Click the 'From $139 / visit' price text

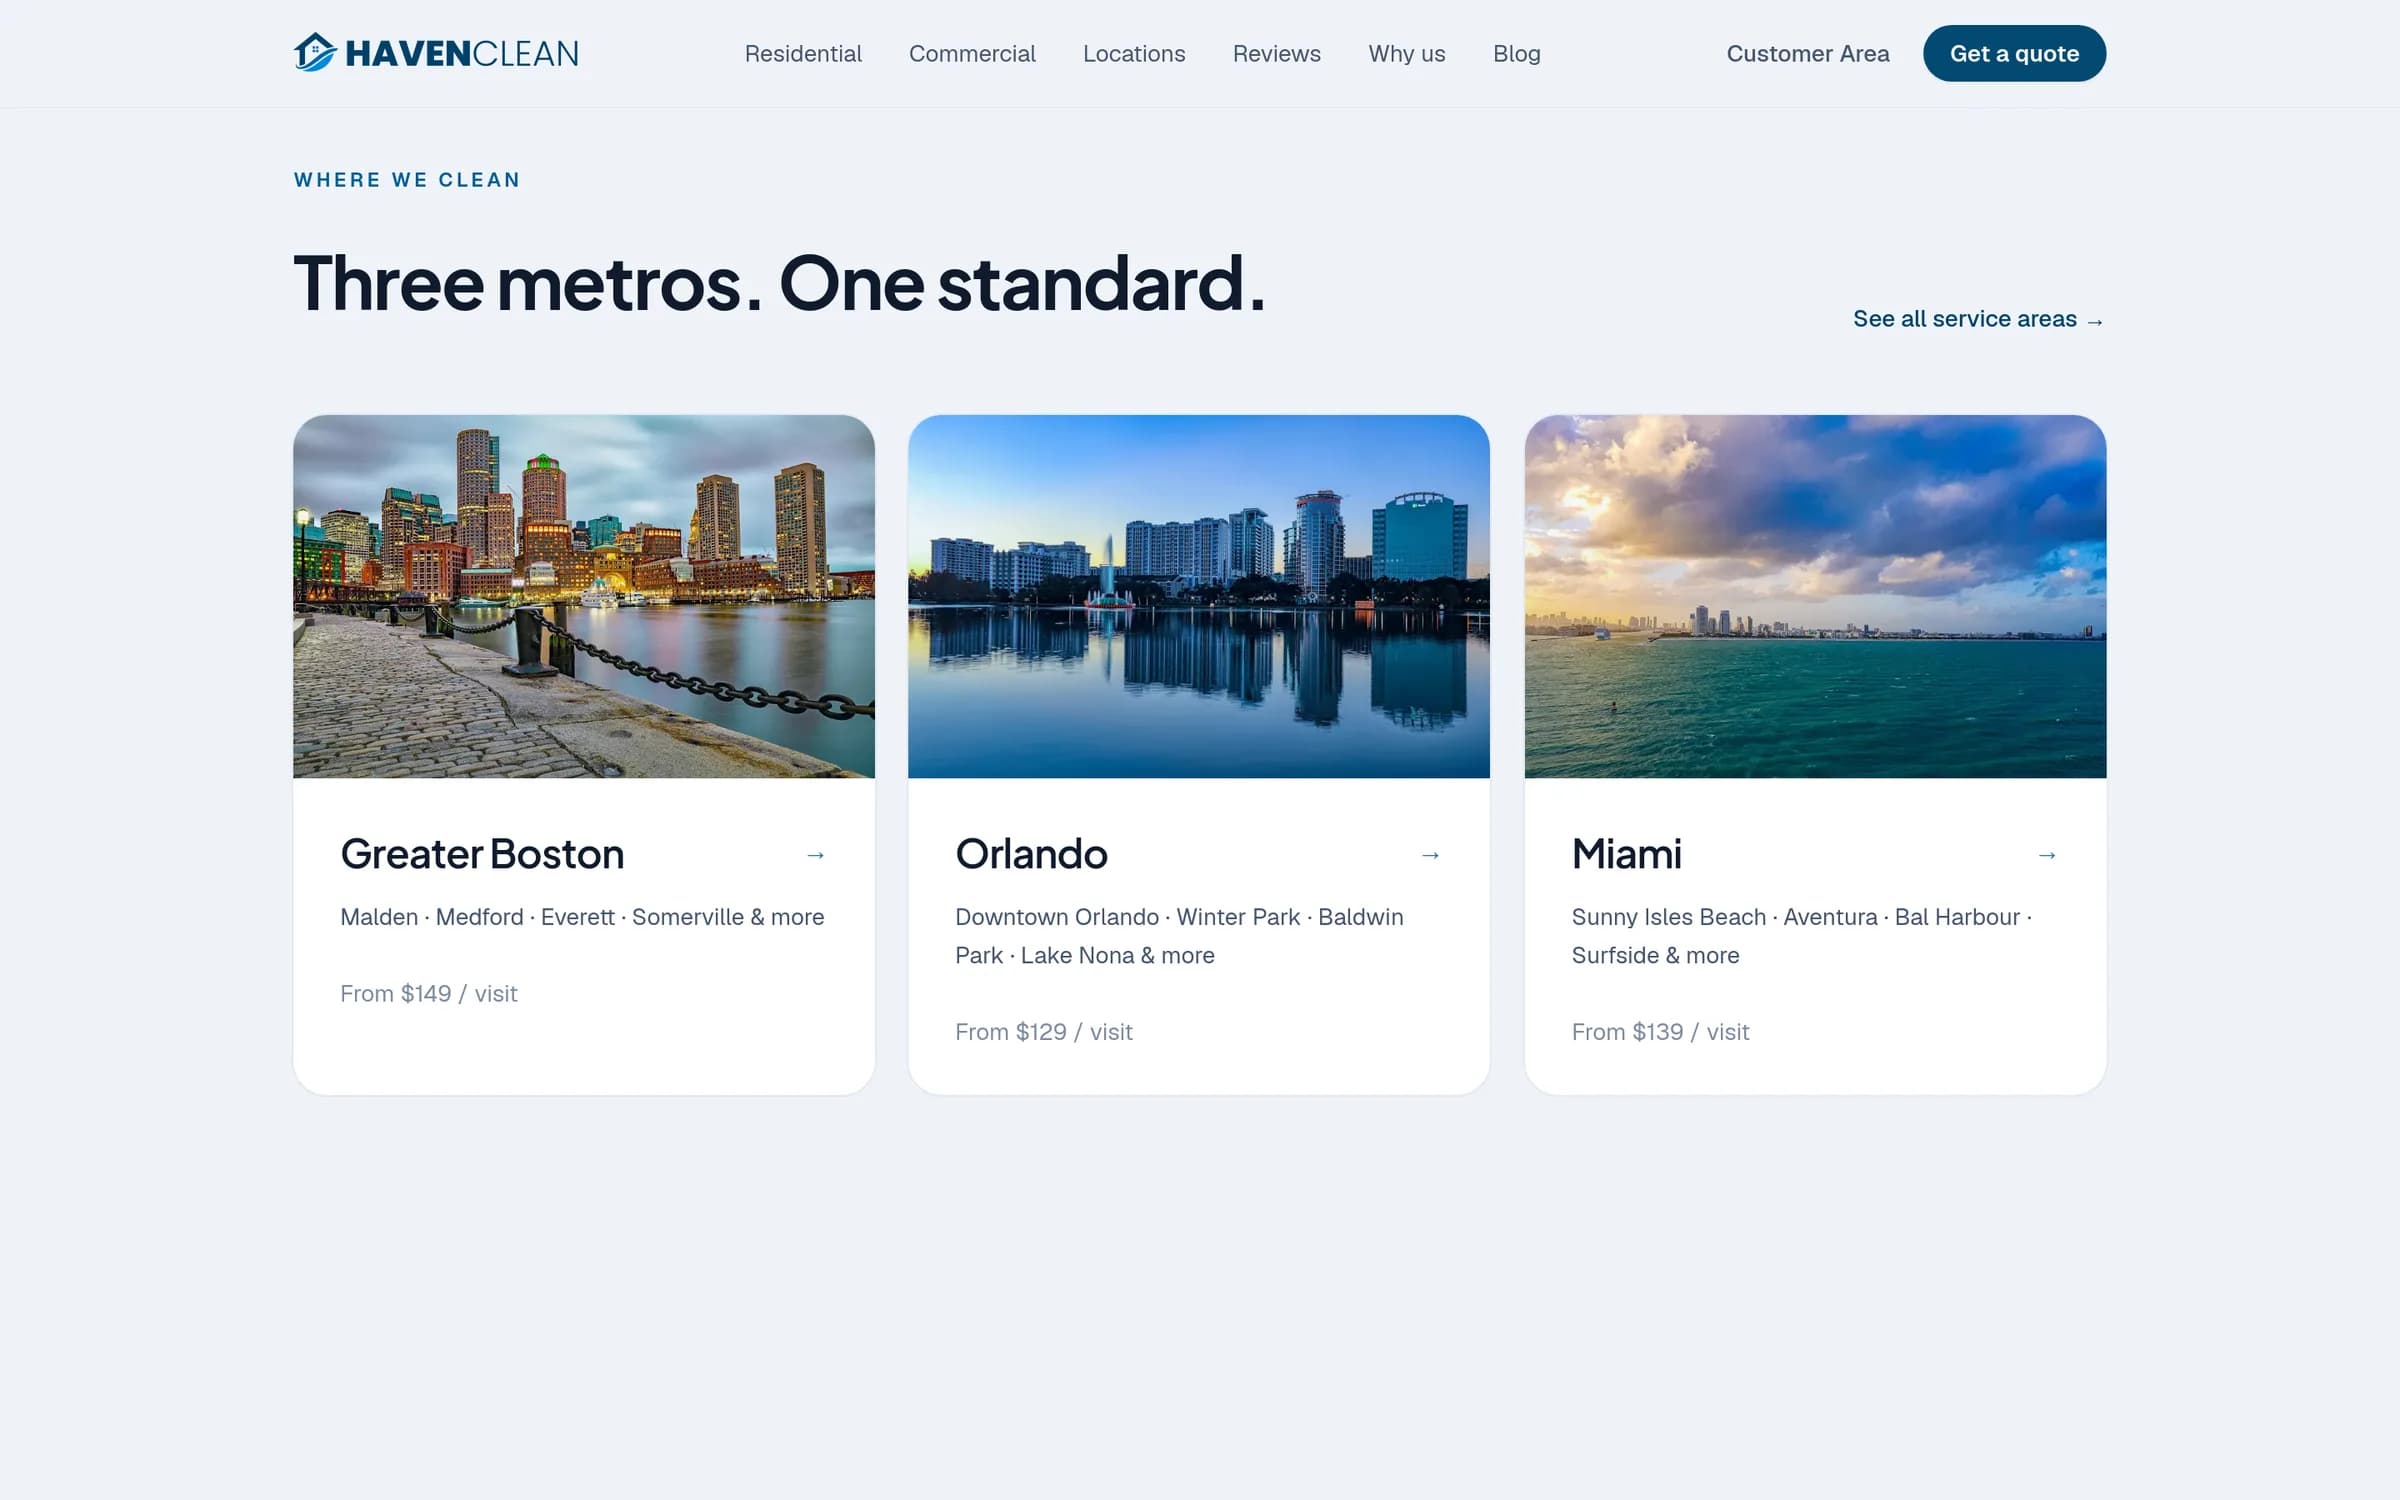tap(1660, 1032)
